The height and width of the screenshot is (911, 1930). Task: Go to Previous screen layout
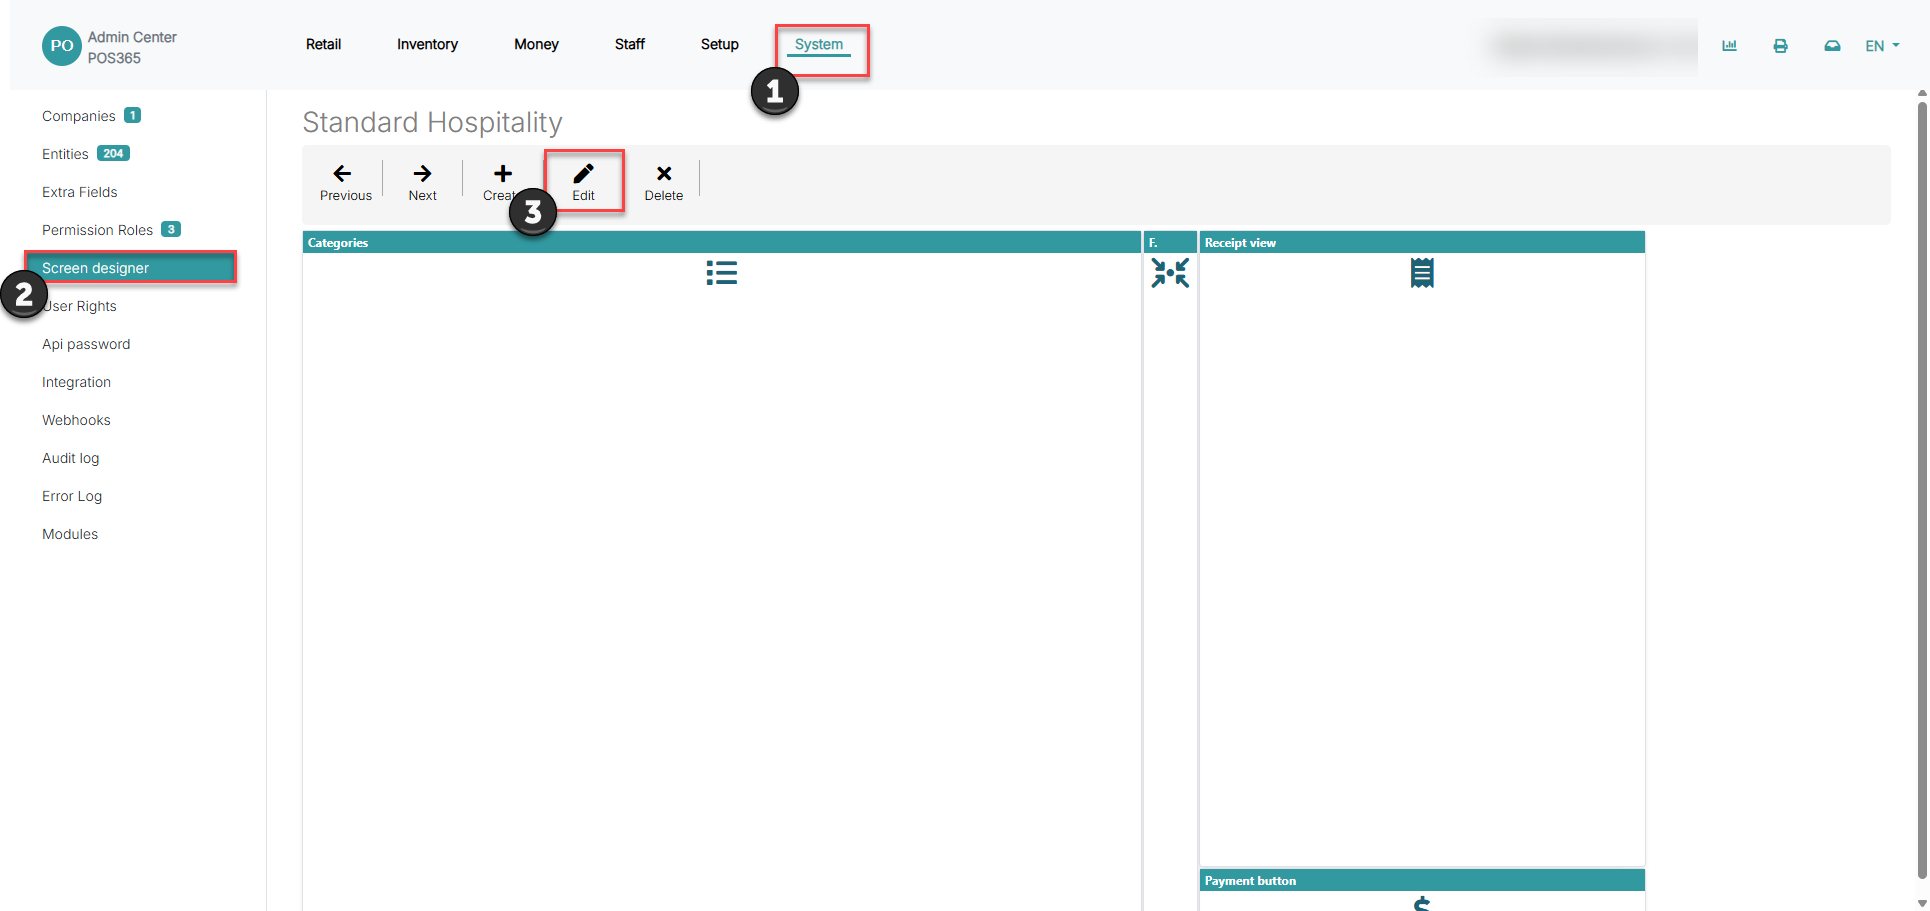345,183
